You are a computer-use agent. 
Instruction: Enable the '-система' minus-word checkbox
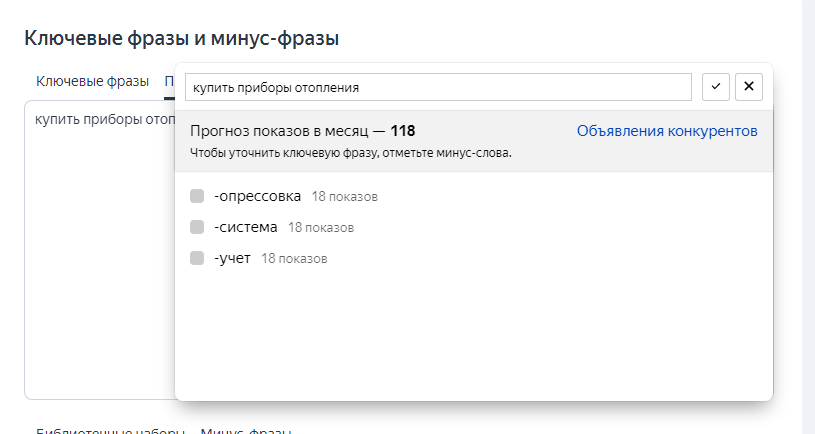click(197, 227)
